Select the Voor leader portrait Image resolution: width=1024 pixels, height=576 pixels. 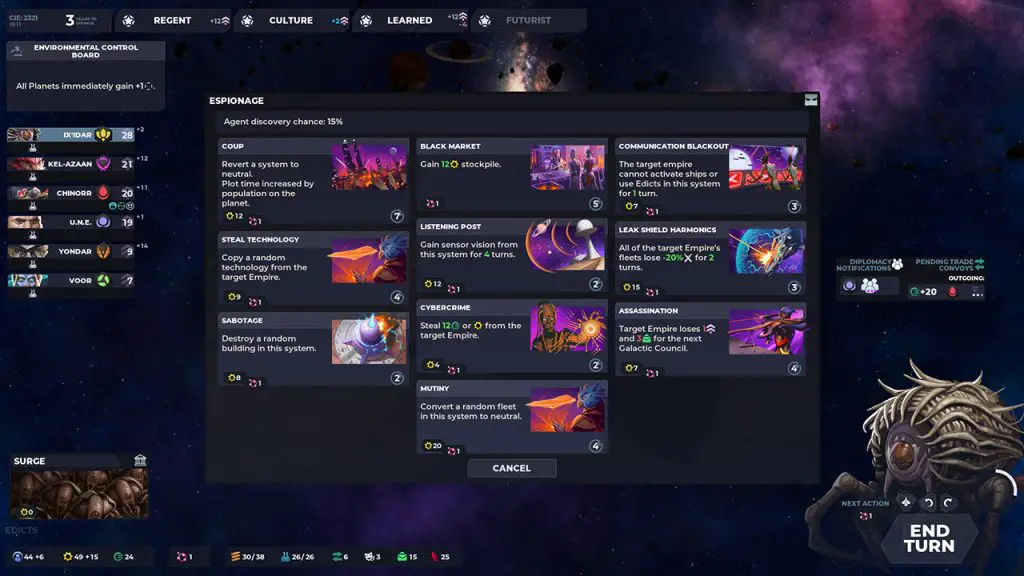coord(27,280)
